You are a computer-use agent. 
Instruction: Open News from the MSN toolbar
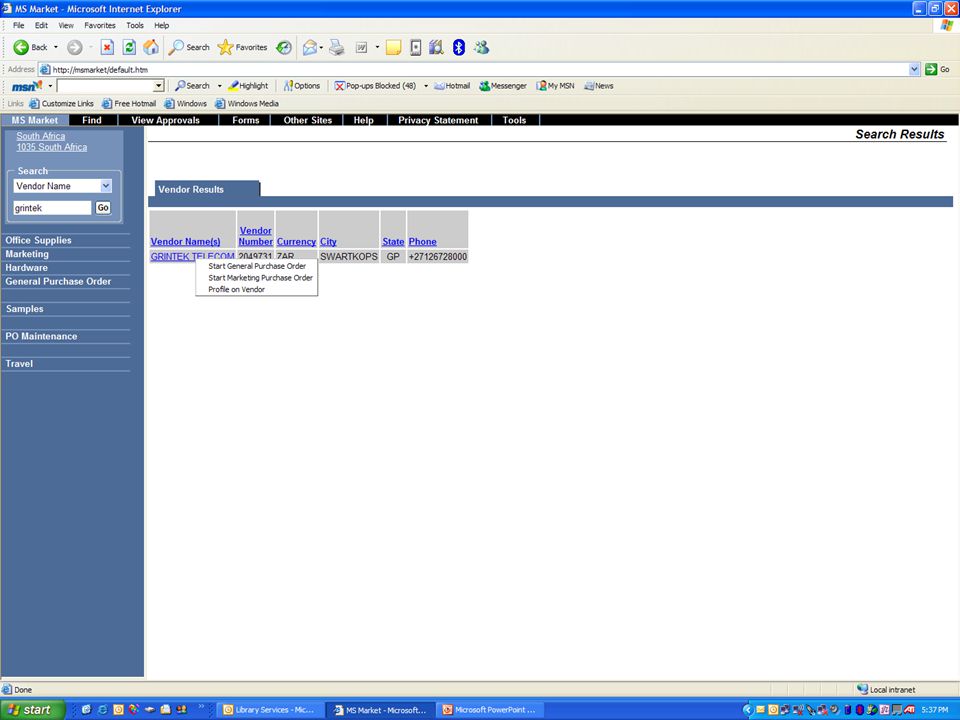tap(599, 86)
